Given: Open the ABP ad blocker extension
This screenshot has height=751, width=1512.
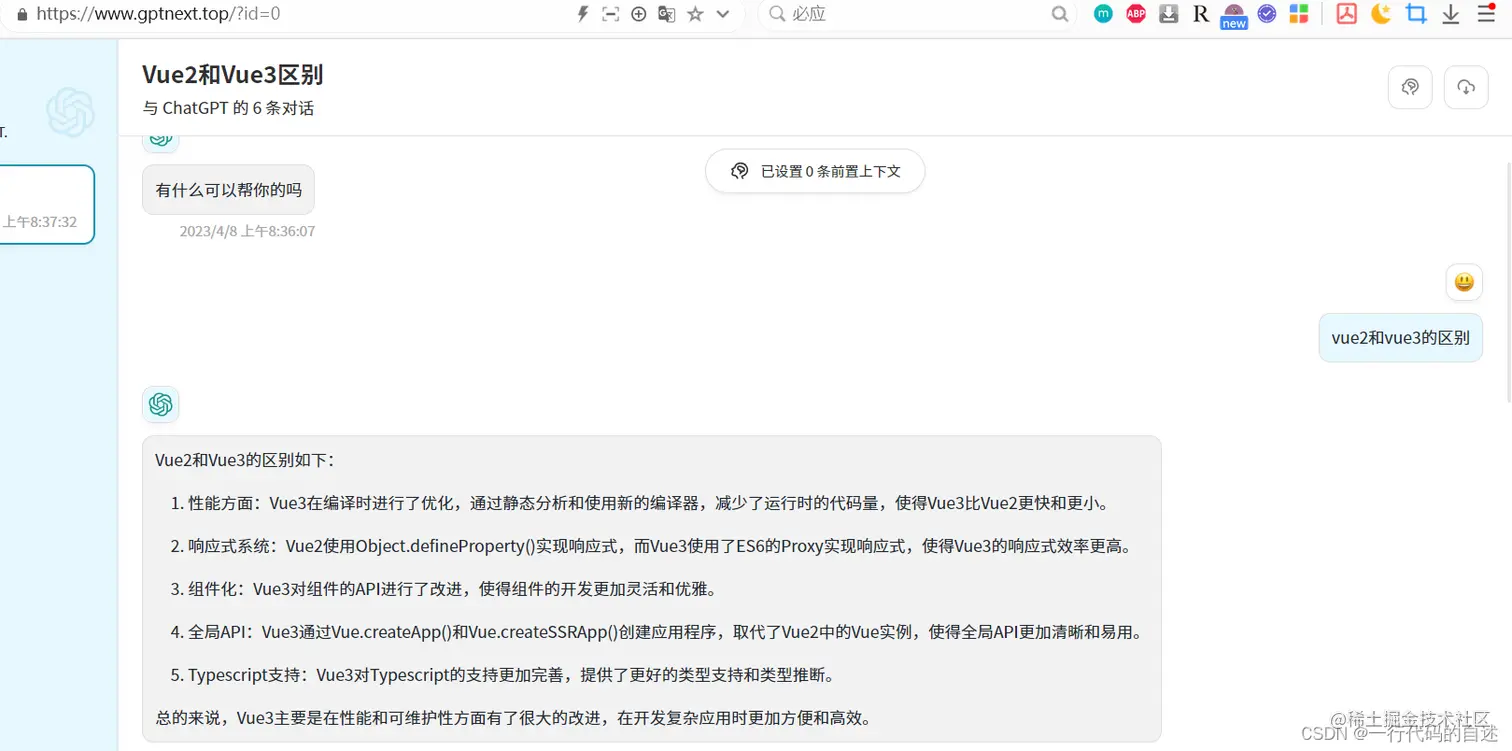Looking at the screenshot, I should [1136, 14].
